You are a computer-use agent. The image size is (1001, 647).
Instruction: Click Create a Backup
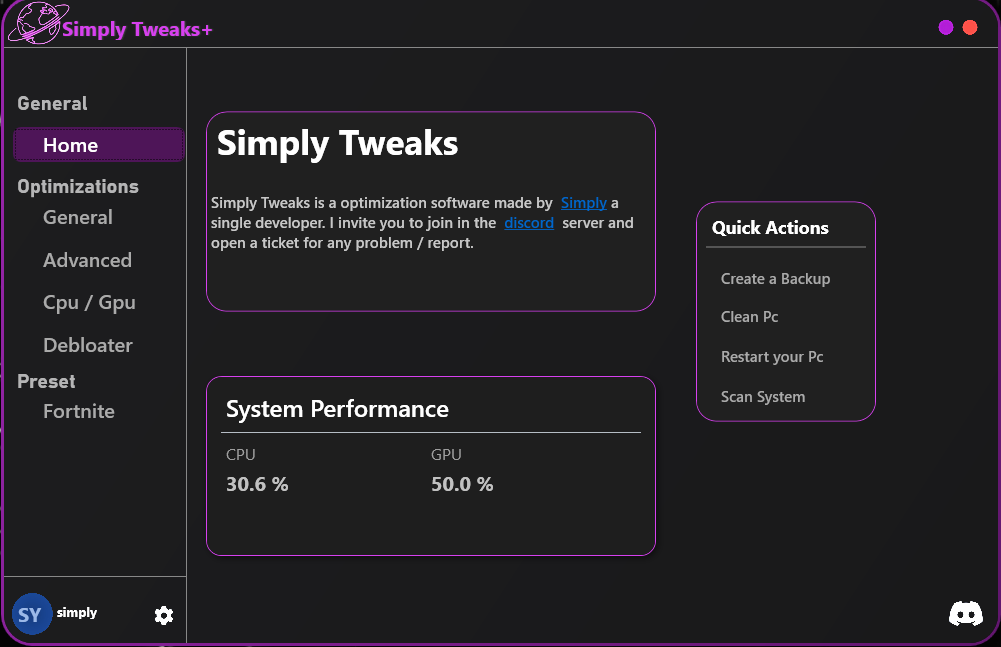coord(775,279)
